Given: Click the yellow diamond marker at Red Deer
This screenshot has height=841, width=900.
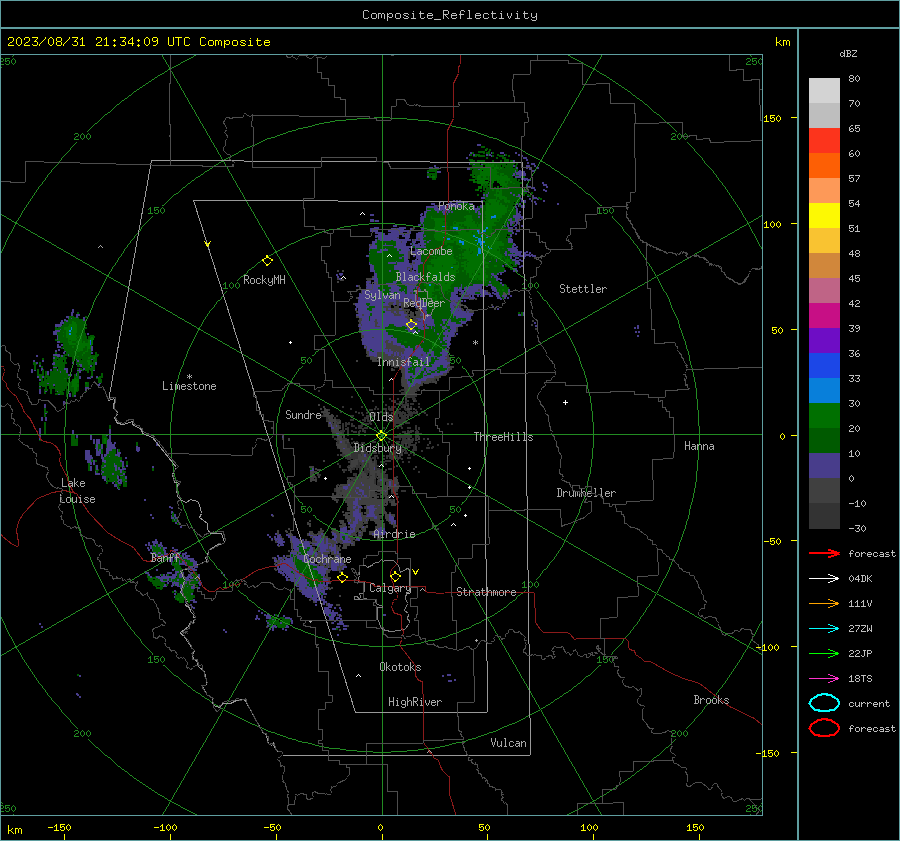Looking at the screenshot, I should pyautogui.click(x=411, y=325).
